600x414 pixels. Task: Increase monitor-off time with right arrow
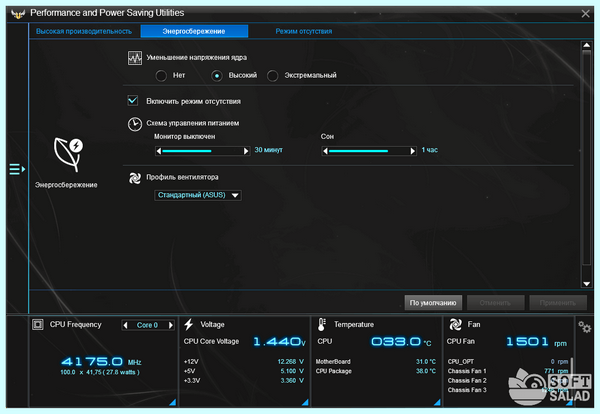(x=246, y=151)
